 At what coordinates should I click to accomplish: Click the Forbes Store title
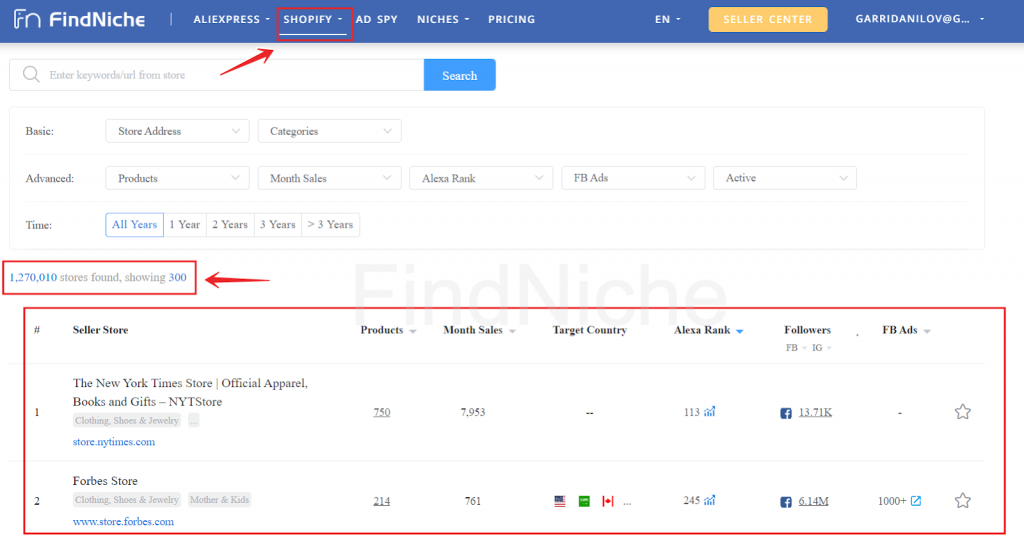pos(105,481)
